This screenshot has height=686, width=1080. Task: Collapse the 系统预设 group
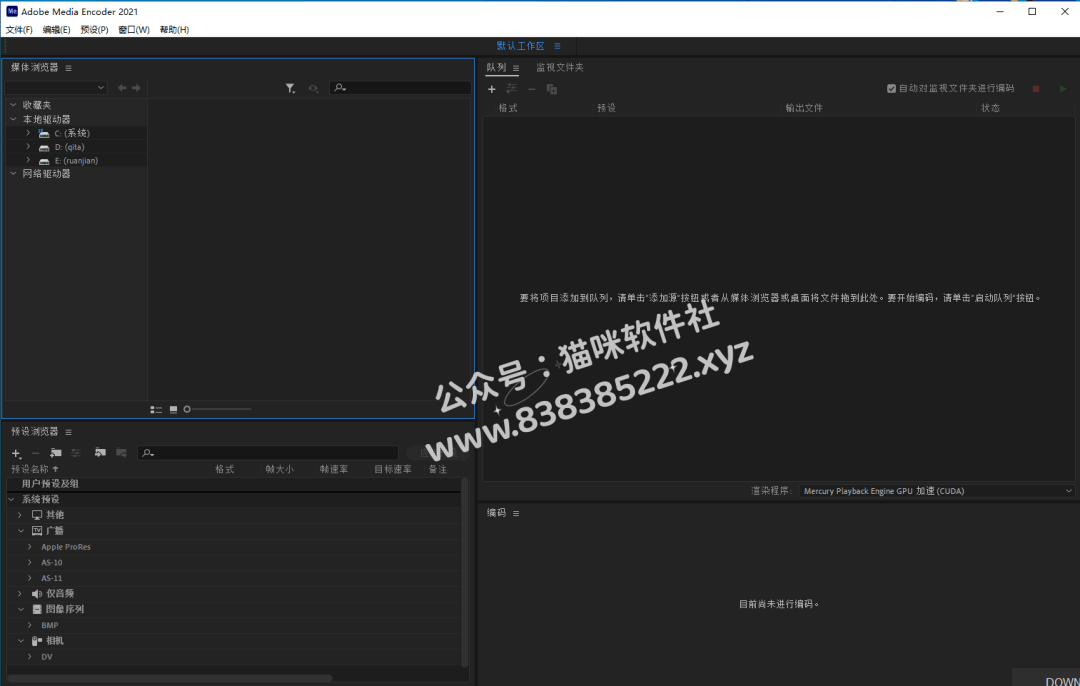pos(12,499)
